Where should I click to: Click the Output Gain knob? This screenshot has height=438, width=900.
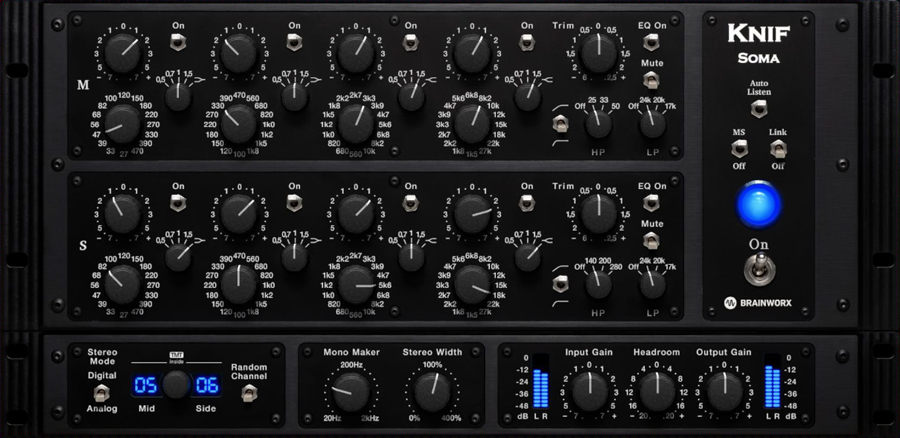tap(727, 387)
